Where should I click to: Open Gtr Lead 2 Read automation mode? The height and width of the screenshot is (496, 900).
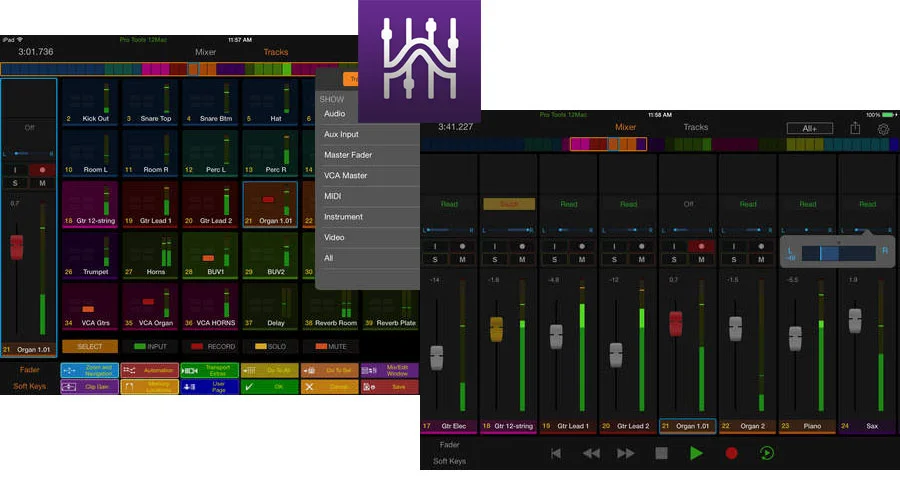pos(629,204)
